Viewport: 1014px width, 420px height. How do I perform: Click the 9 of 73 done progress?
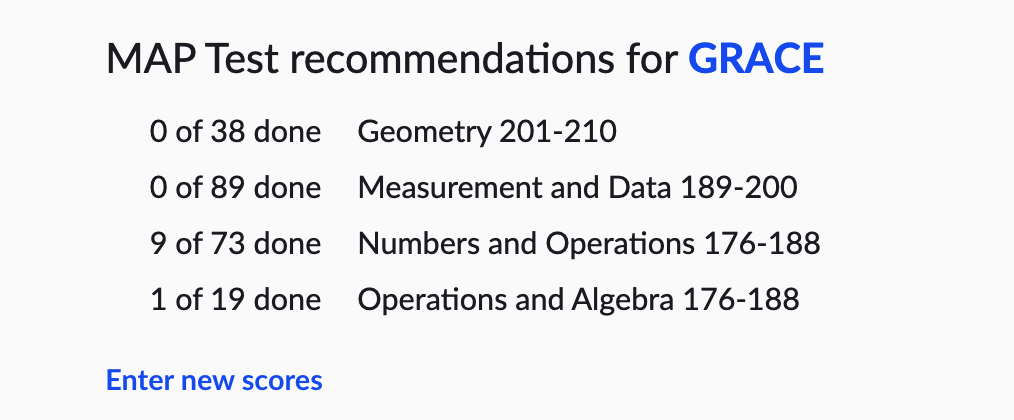coord(235,243)
